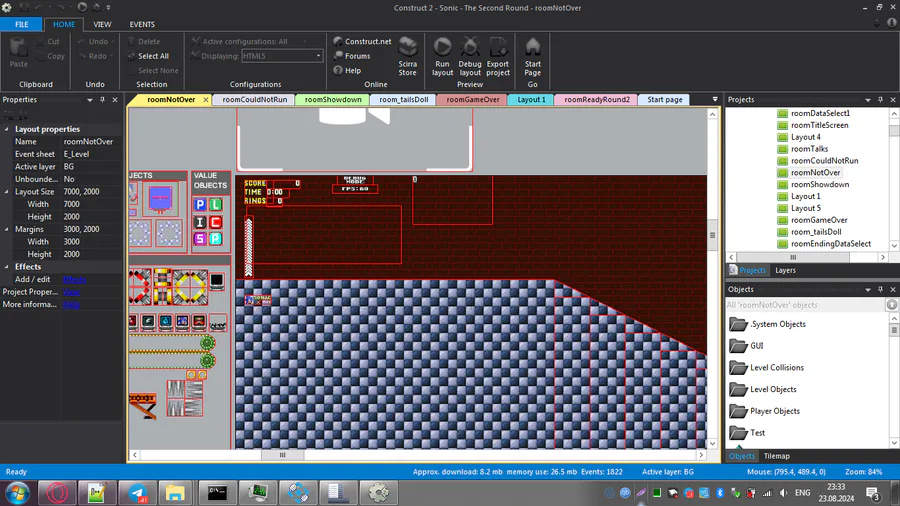Image resolution: width=900 pixels, height=506 pixels.
Task: Open Opera browser from taskbar
Action: pos(57,493)
